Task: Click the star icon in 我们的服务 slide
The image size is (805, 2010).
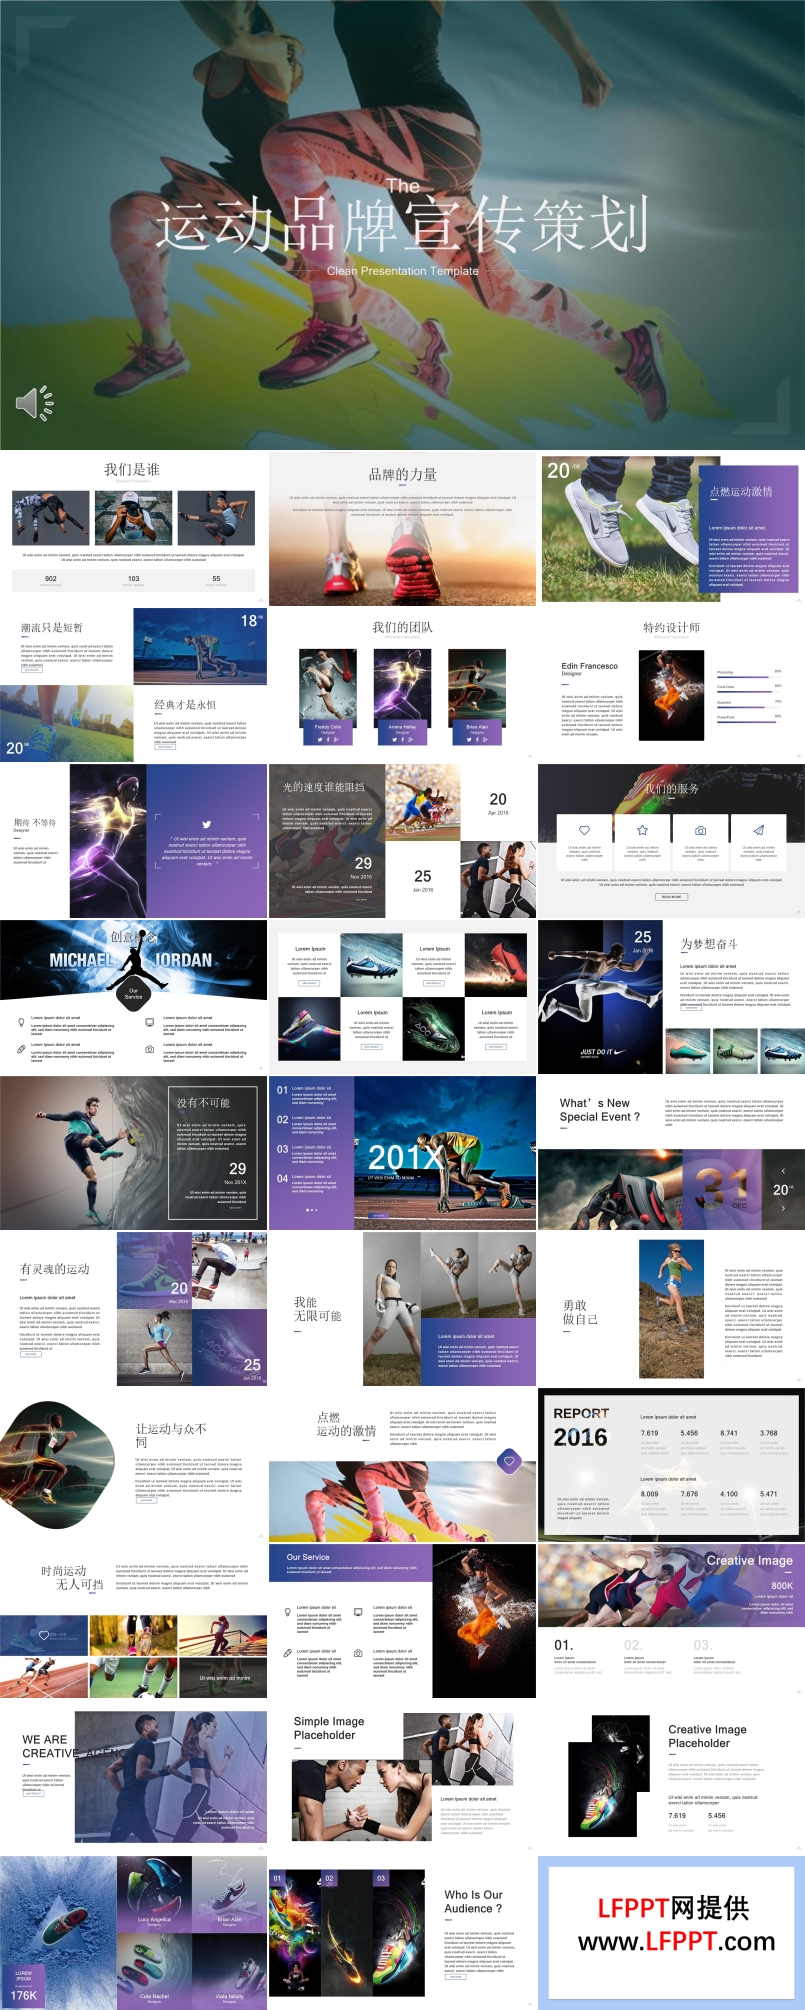Action: (642, 830)
